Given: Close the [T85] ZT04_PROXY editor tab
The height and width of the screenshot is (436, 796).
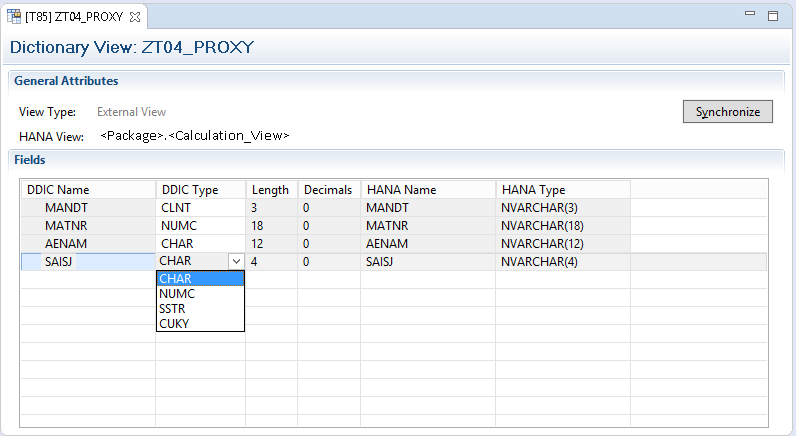Looking at the screenshot, I should 135,17.
